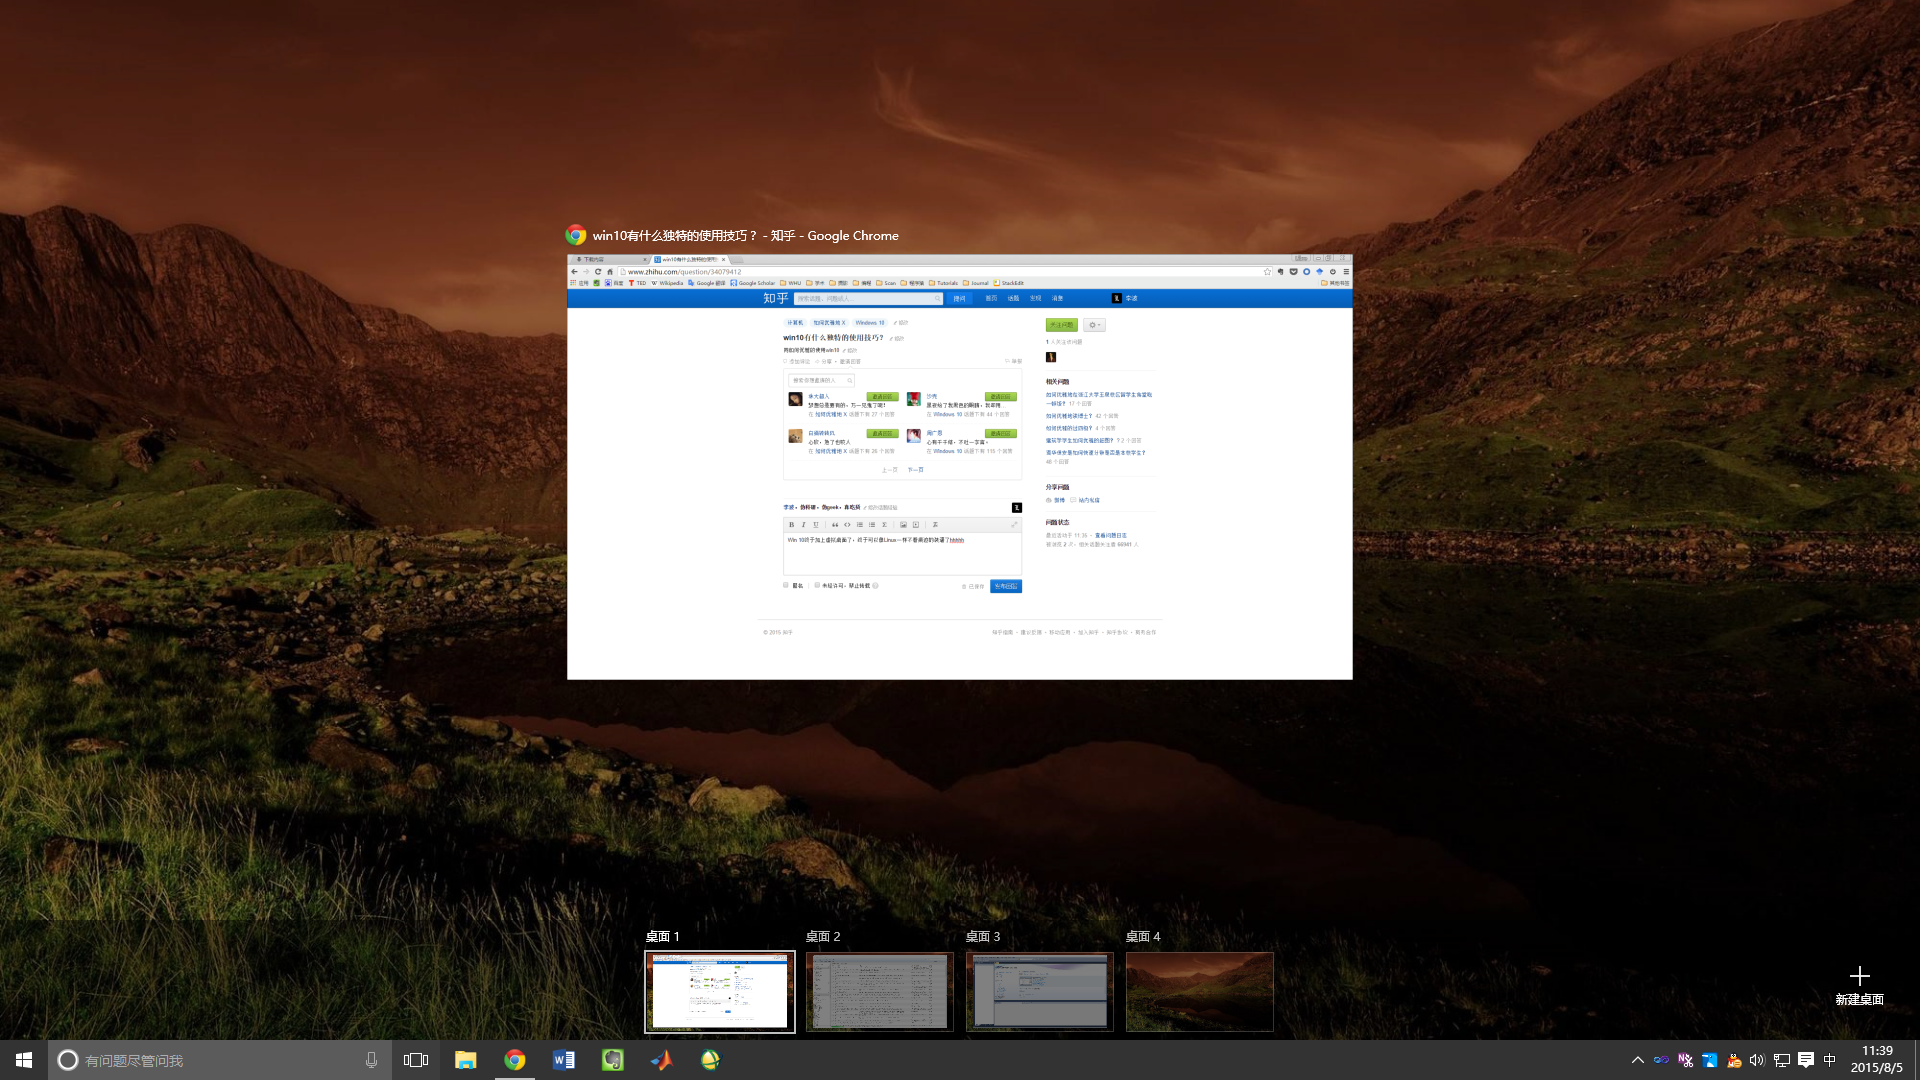The image size is (1920, 1080).
Task: Click the Task View taskbar button
Action: 416,1060
